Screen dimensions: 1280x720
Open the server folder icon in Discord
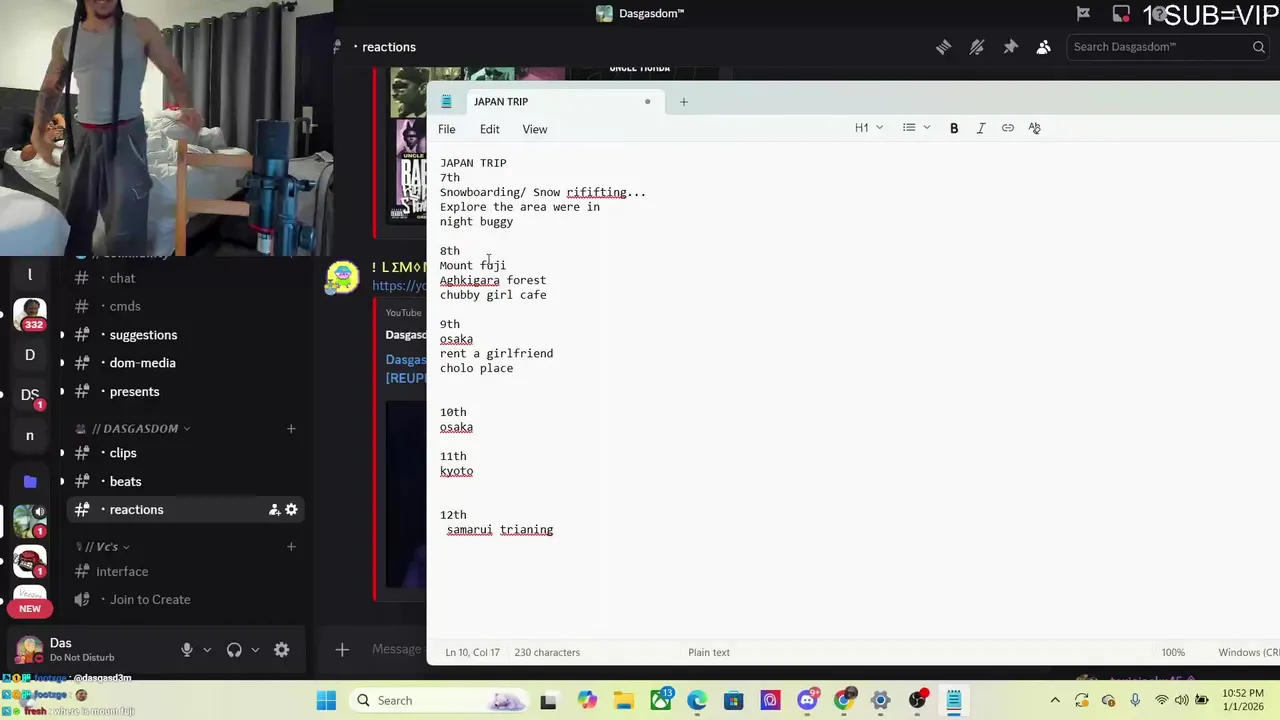coord(30,481)
